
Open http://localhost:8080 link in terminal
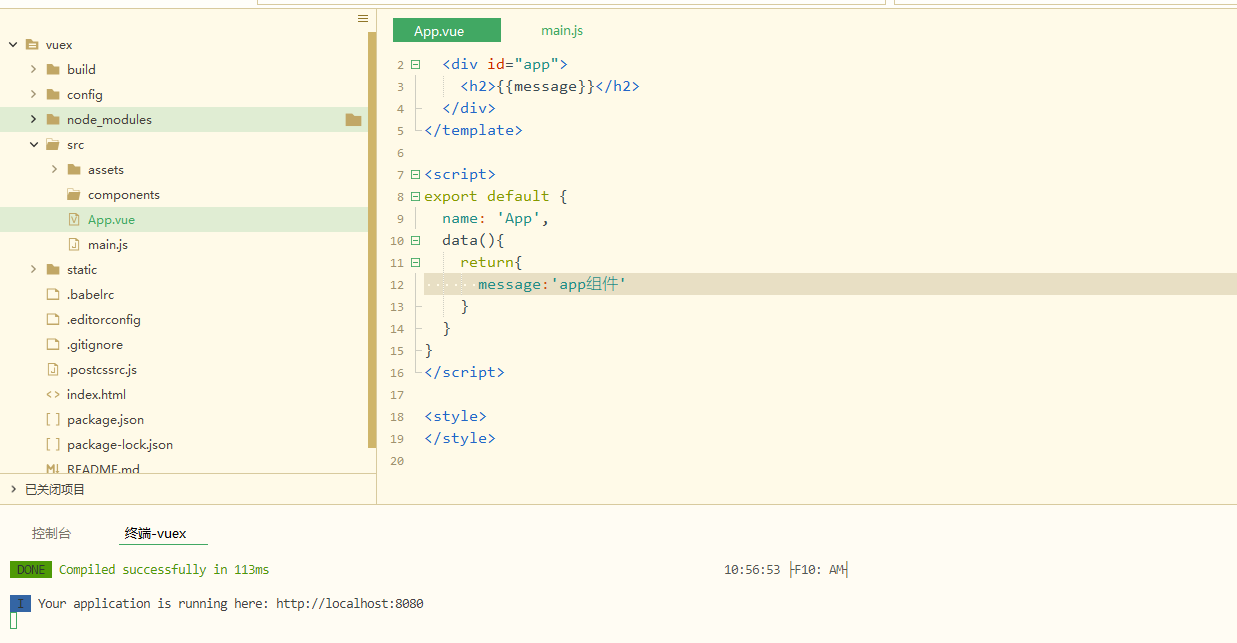(x=350, y=603)
